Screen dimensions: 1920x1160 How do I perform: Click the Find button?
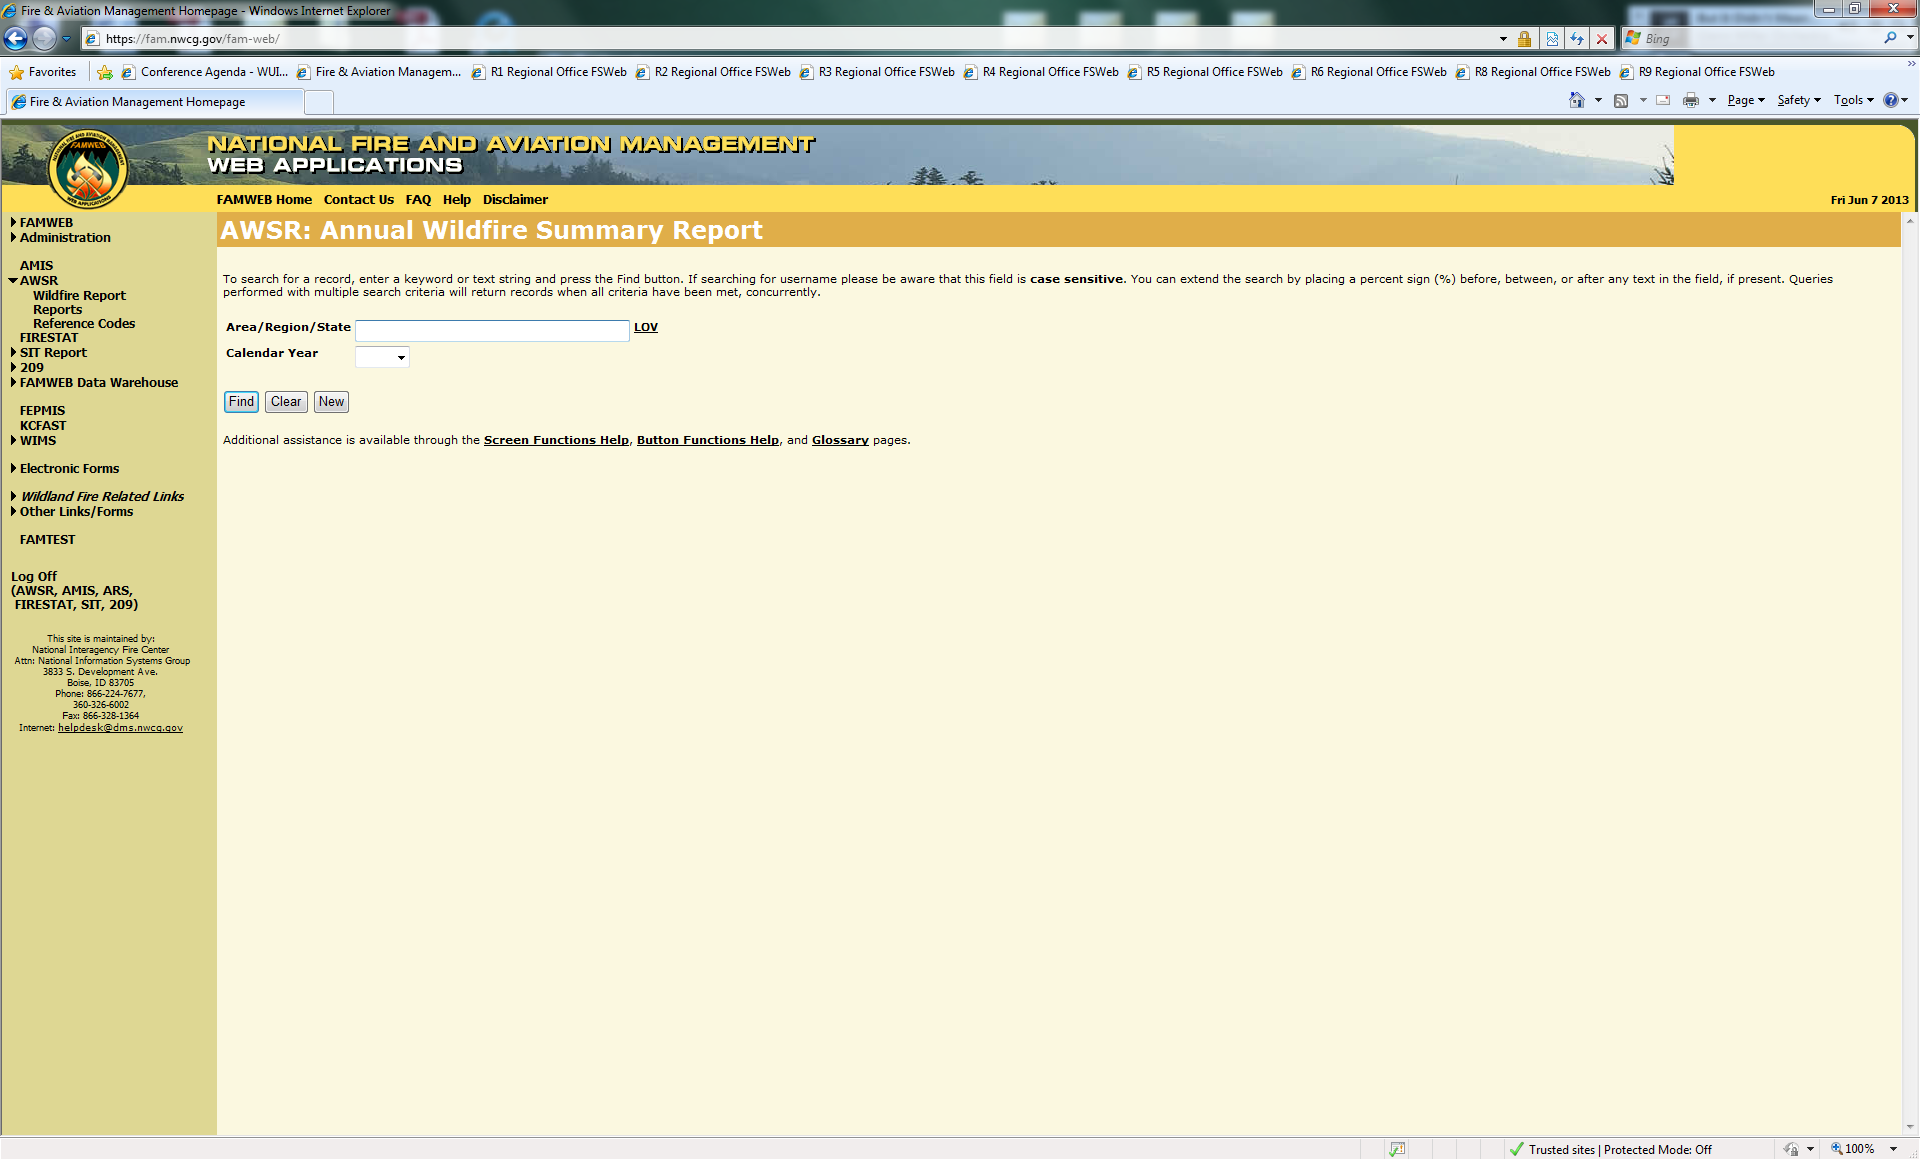click(241, 402)
